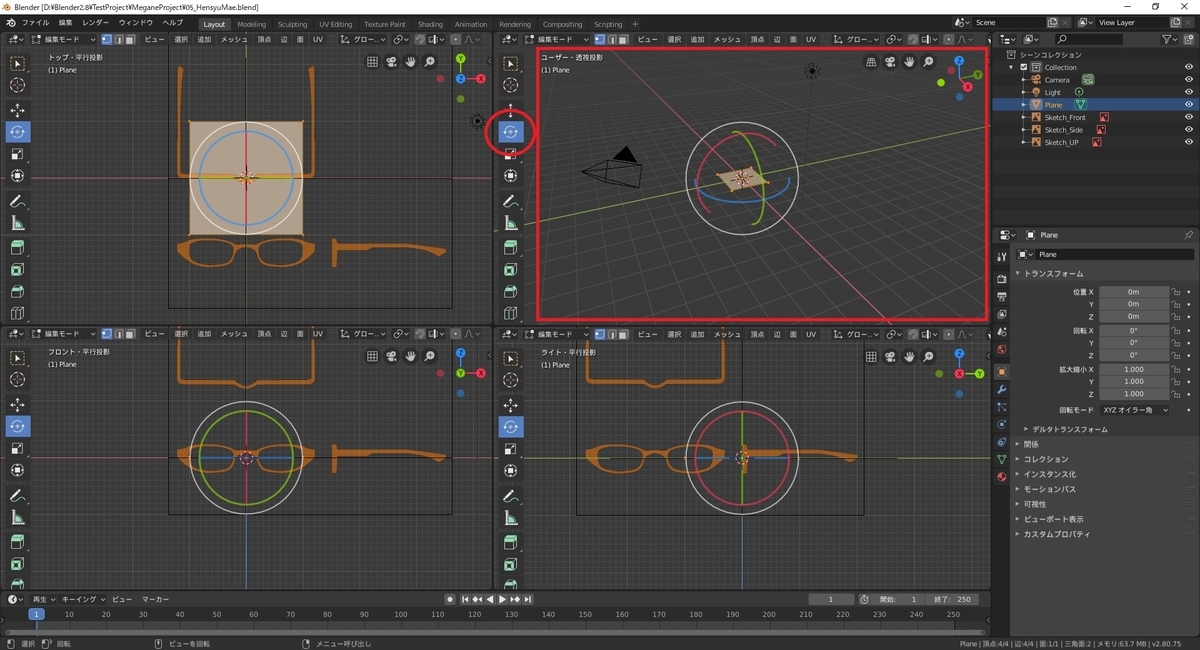Click frame 100 on the timeline ruler
Screen dimensions: 1200x650
400,614
